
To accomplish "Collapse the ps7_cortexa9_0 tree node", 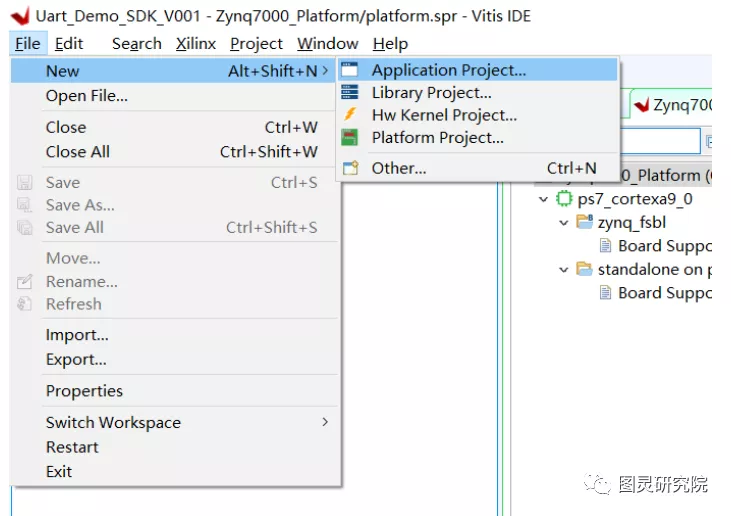I will 543,200.
